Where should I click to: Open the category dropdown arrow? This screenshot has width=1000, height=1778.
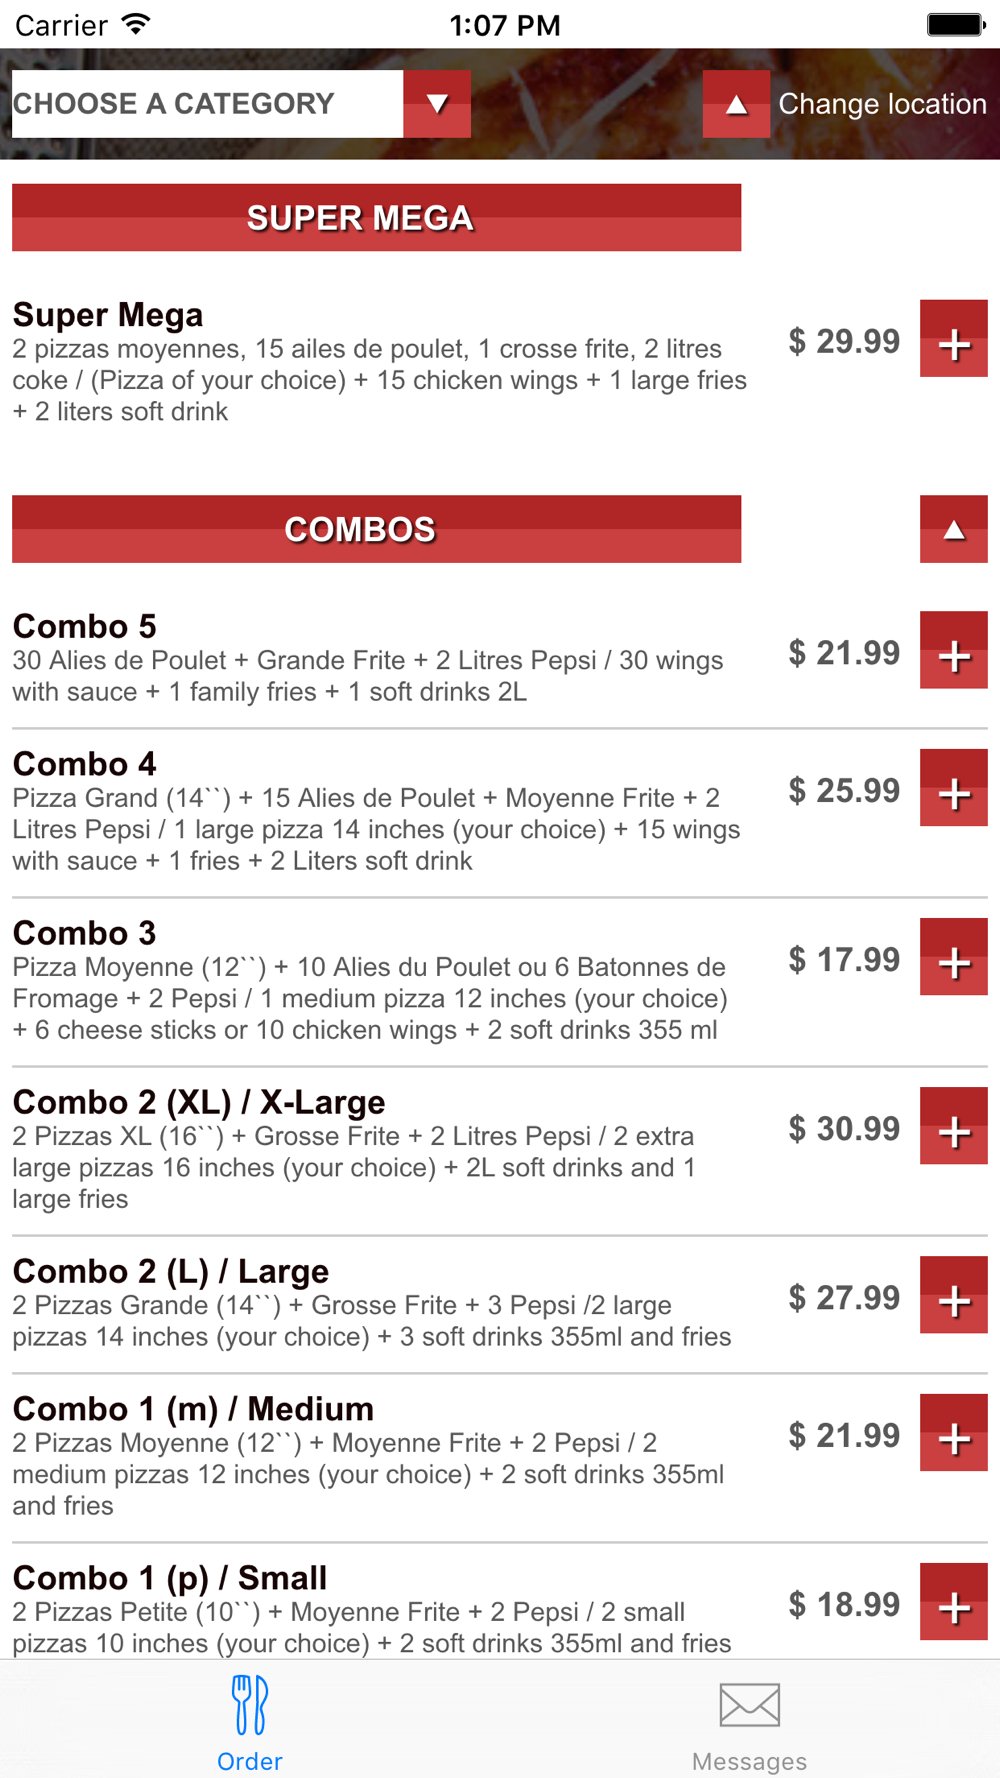pyautogui.click(x=437, y=104)
